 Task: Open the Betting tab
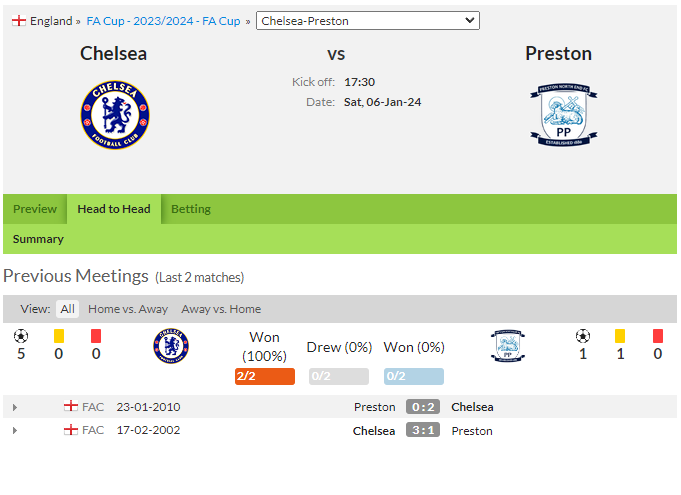pyautogui.click(x=191, y=209)
